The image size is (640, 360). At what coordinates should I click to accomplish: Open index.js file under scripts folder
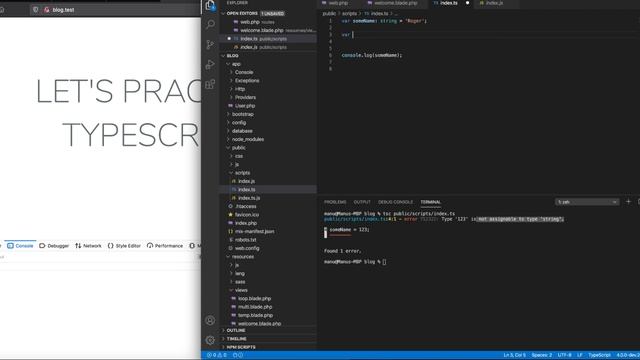tap(246, 181)
